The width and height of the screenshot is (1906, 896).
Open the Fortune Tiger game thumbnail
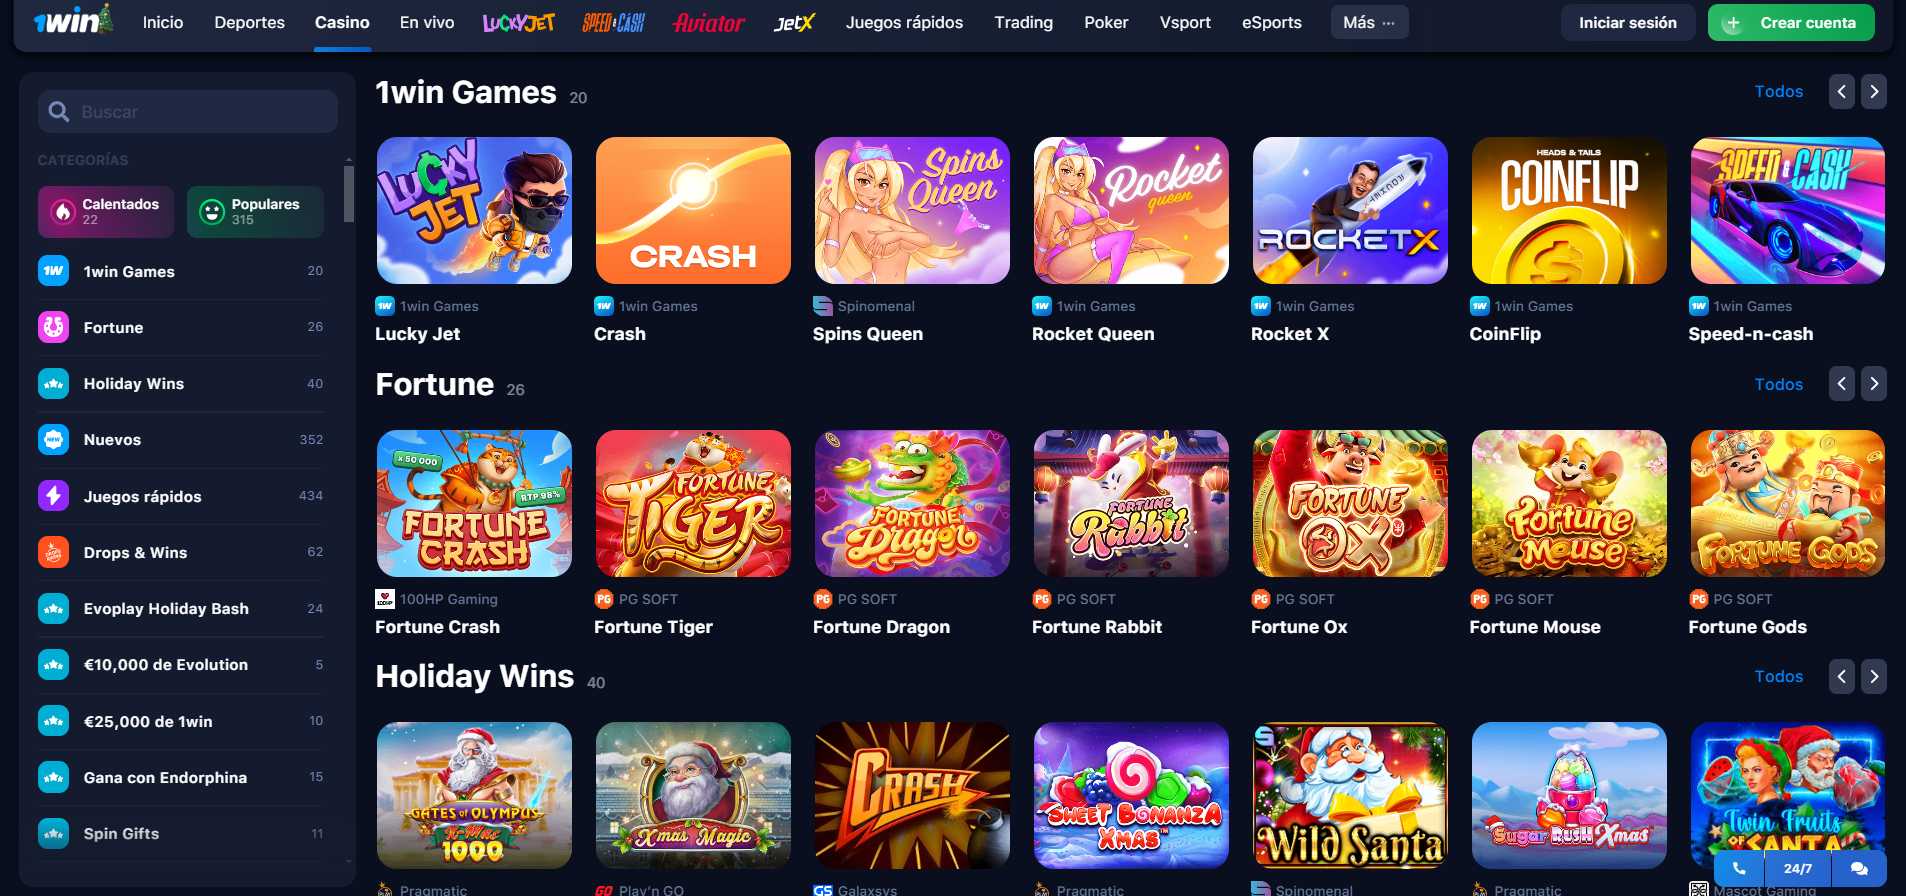coord(693,503)
